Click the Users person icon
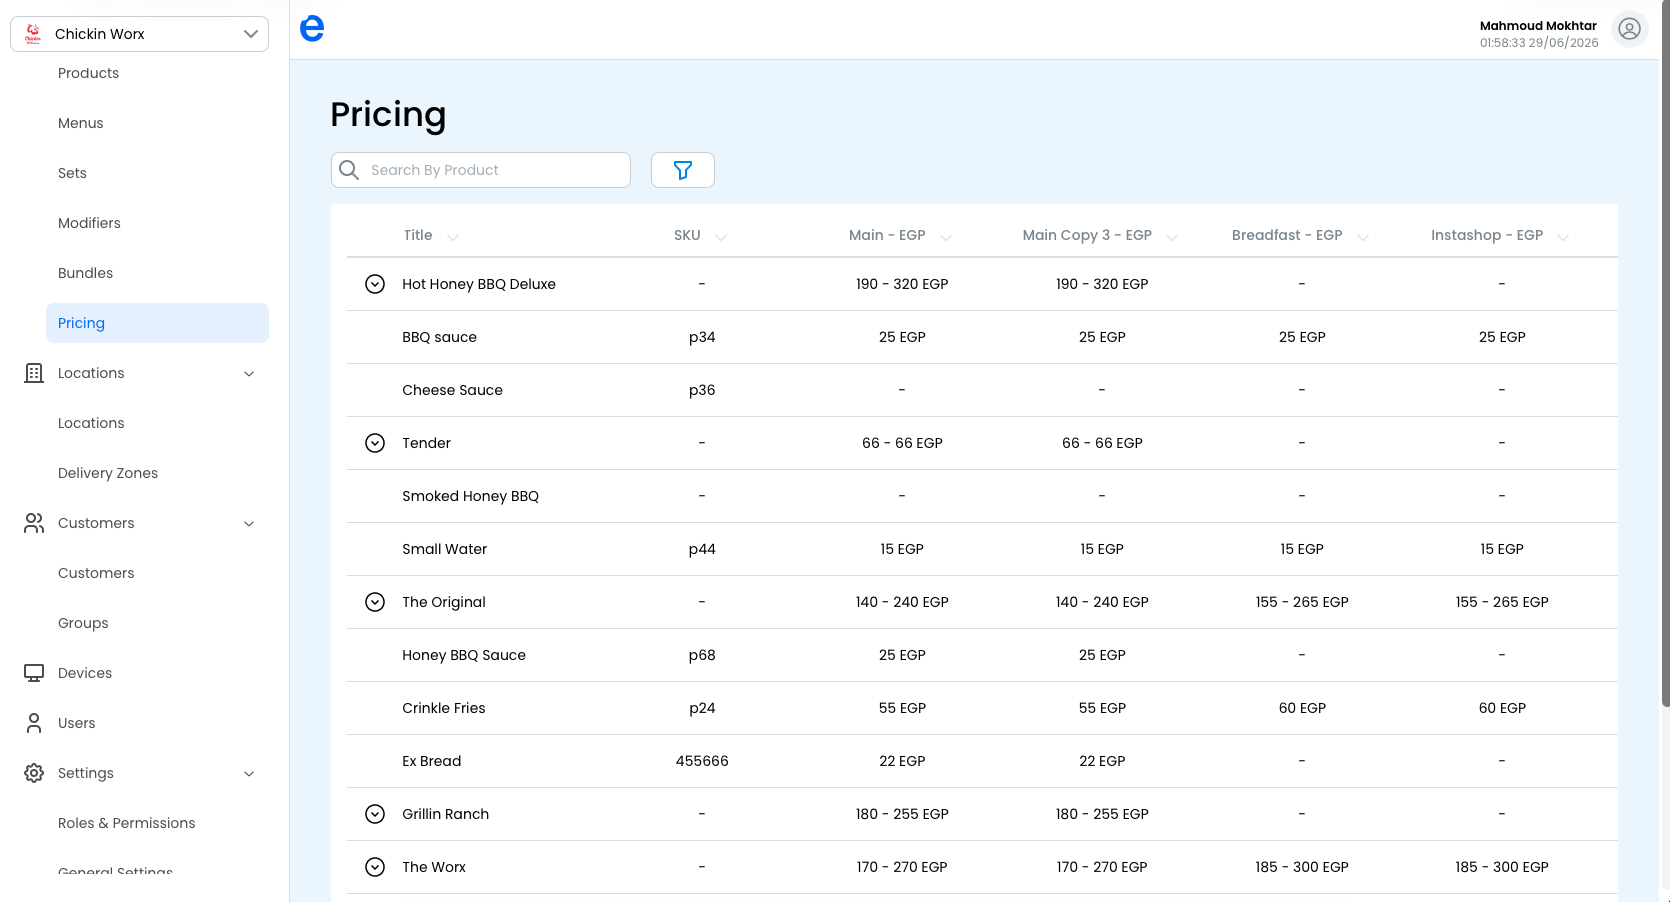 coord(34,723)
